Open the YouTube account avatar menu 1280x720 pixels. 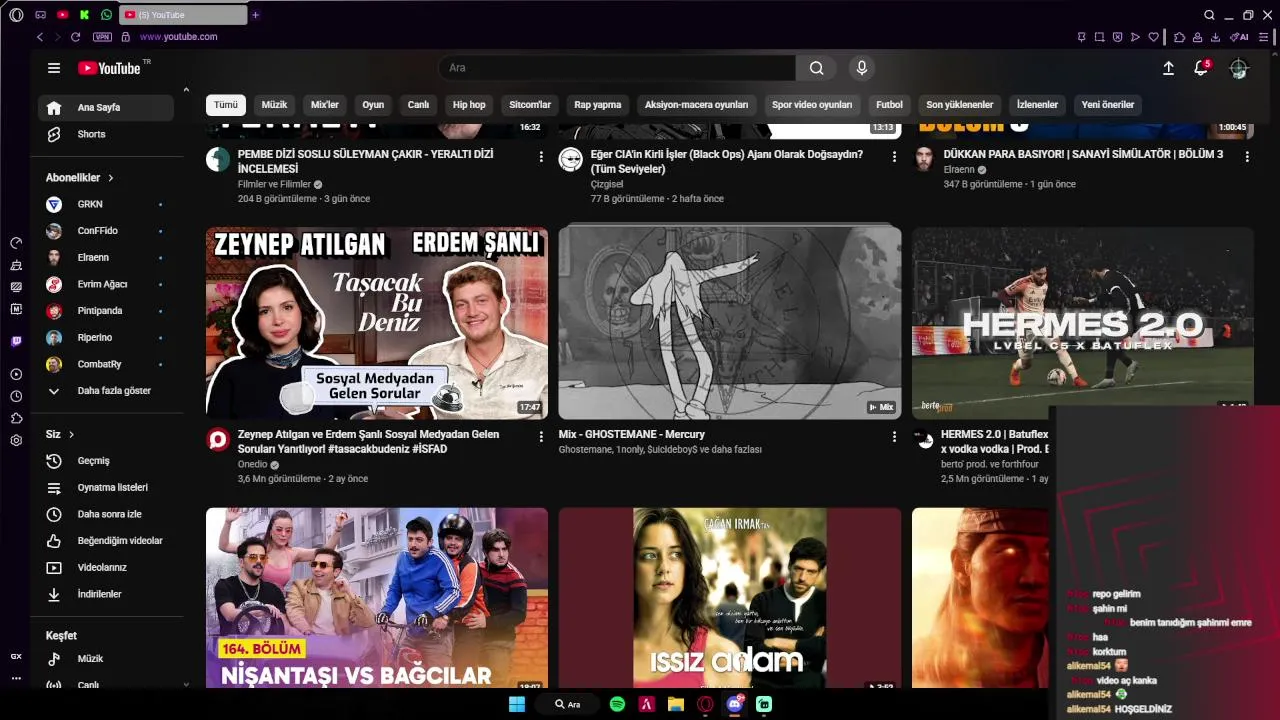click(1239, 68)
